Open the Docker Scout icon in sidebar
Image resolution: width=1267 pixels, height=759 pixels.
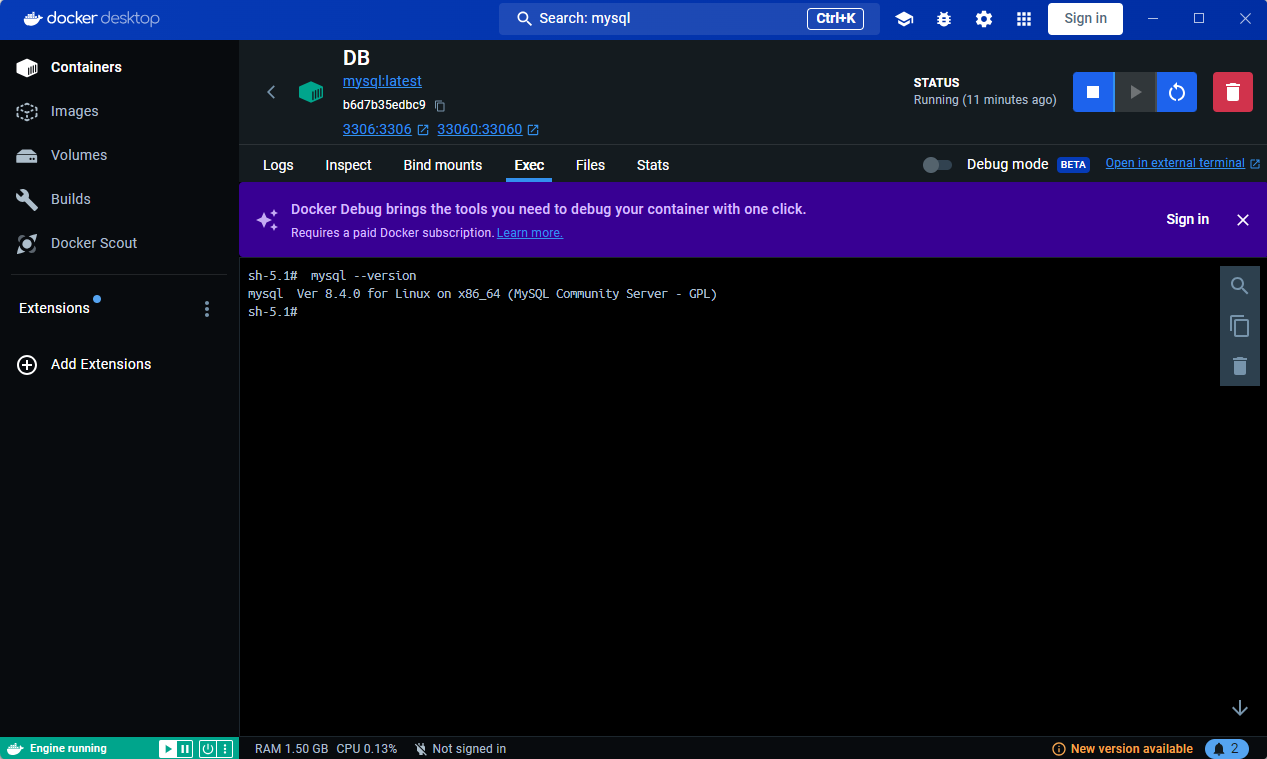(27, 243)
